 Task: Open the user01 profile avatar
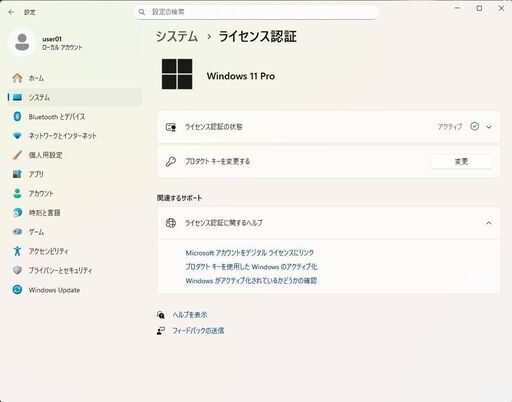coord(22,42)
